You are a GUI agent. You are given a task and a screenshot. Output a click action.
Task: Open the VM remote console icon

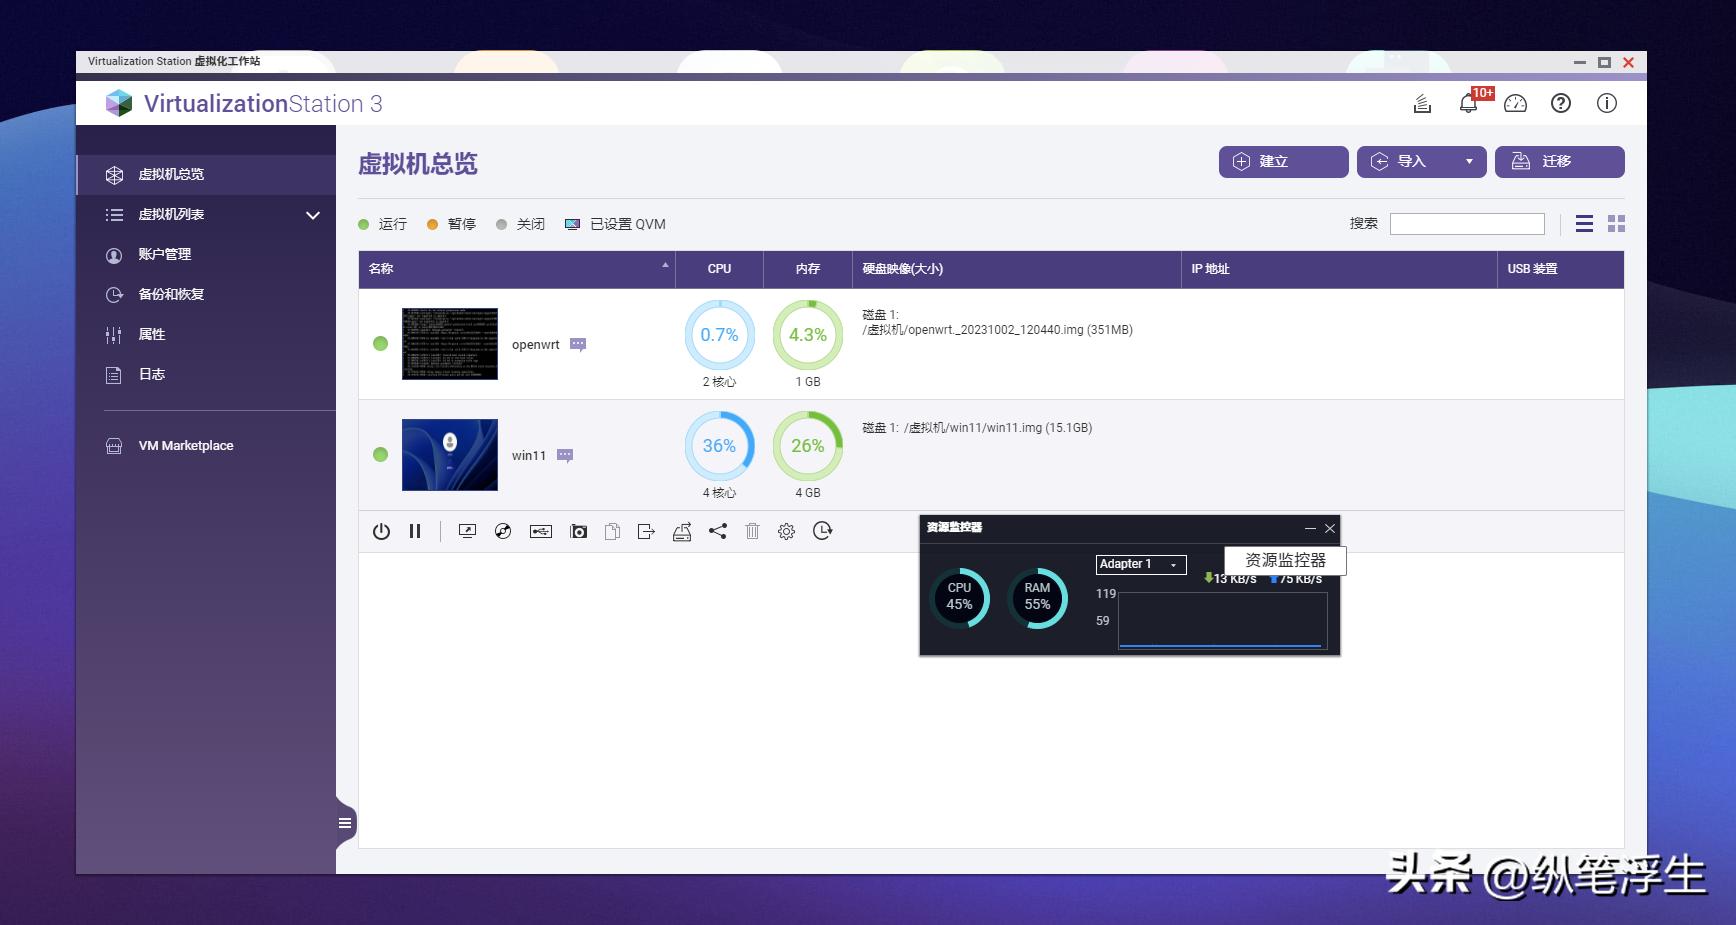coord(467,532)
